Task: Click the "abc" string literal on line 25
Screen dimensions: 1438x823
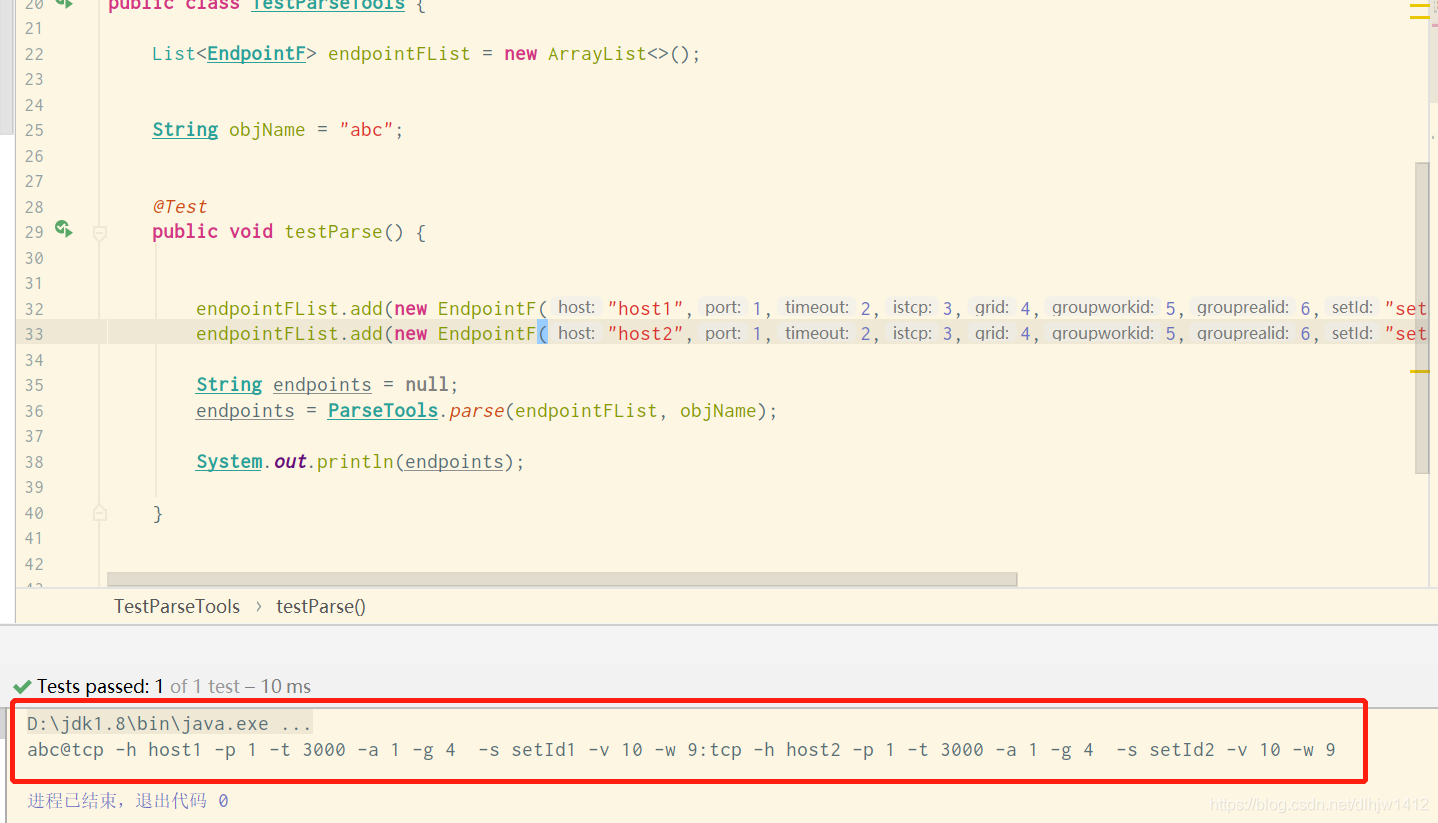Action: [366, 130]
